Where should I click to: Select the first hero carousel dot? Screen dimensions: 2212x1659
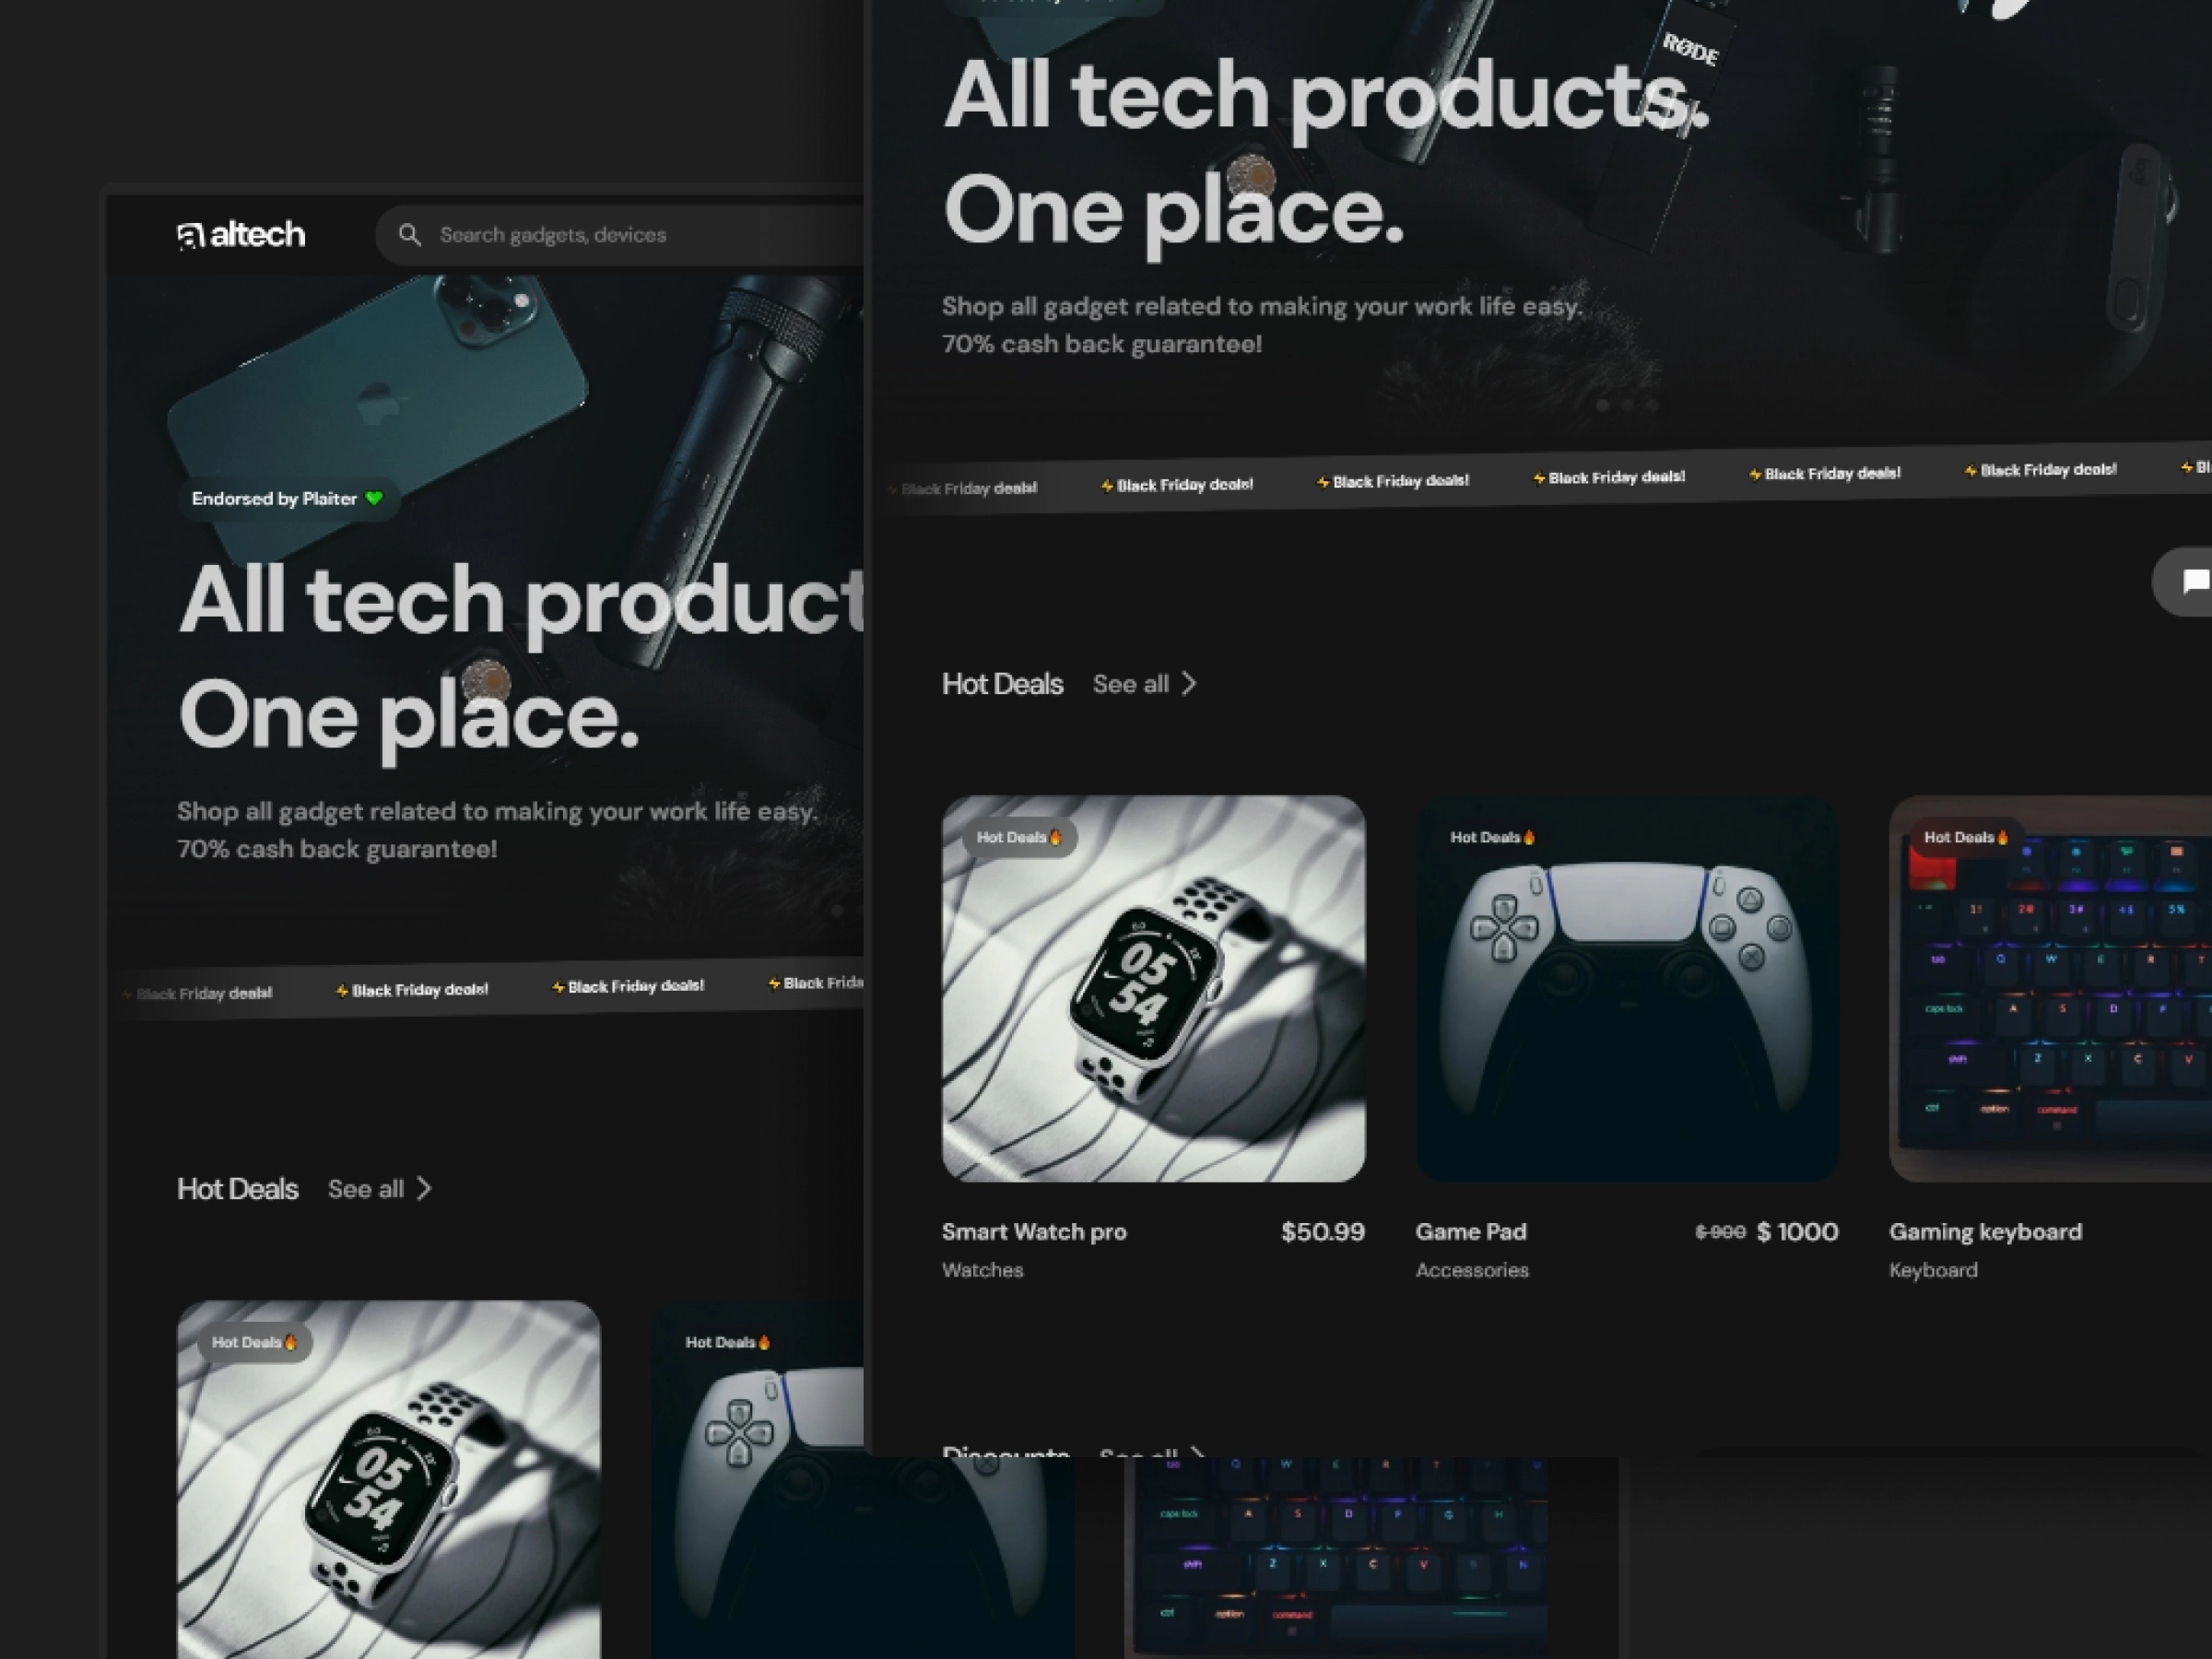1603,407
